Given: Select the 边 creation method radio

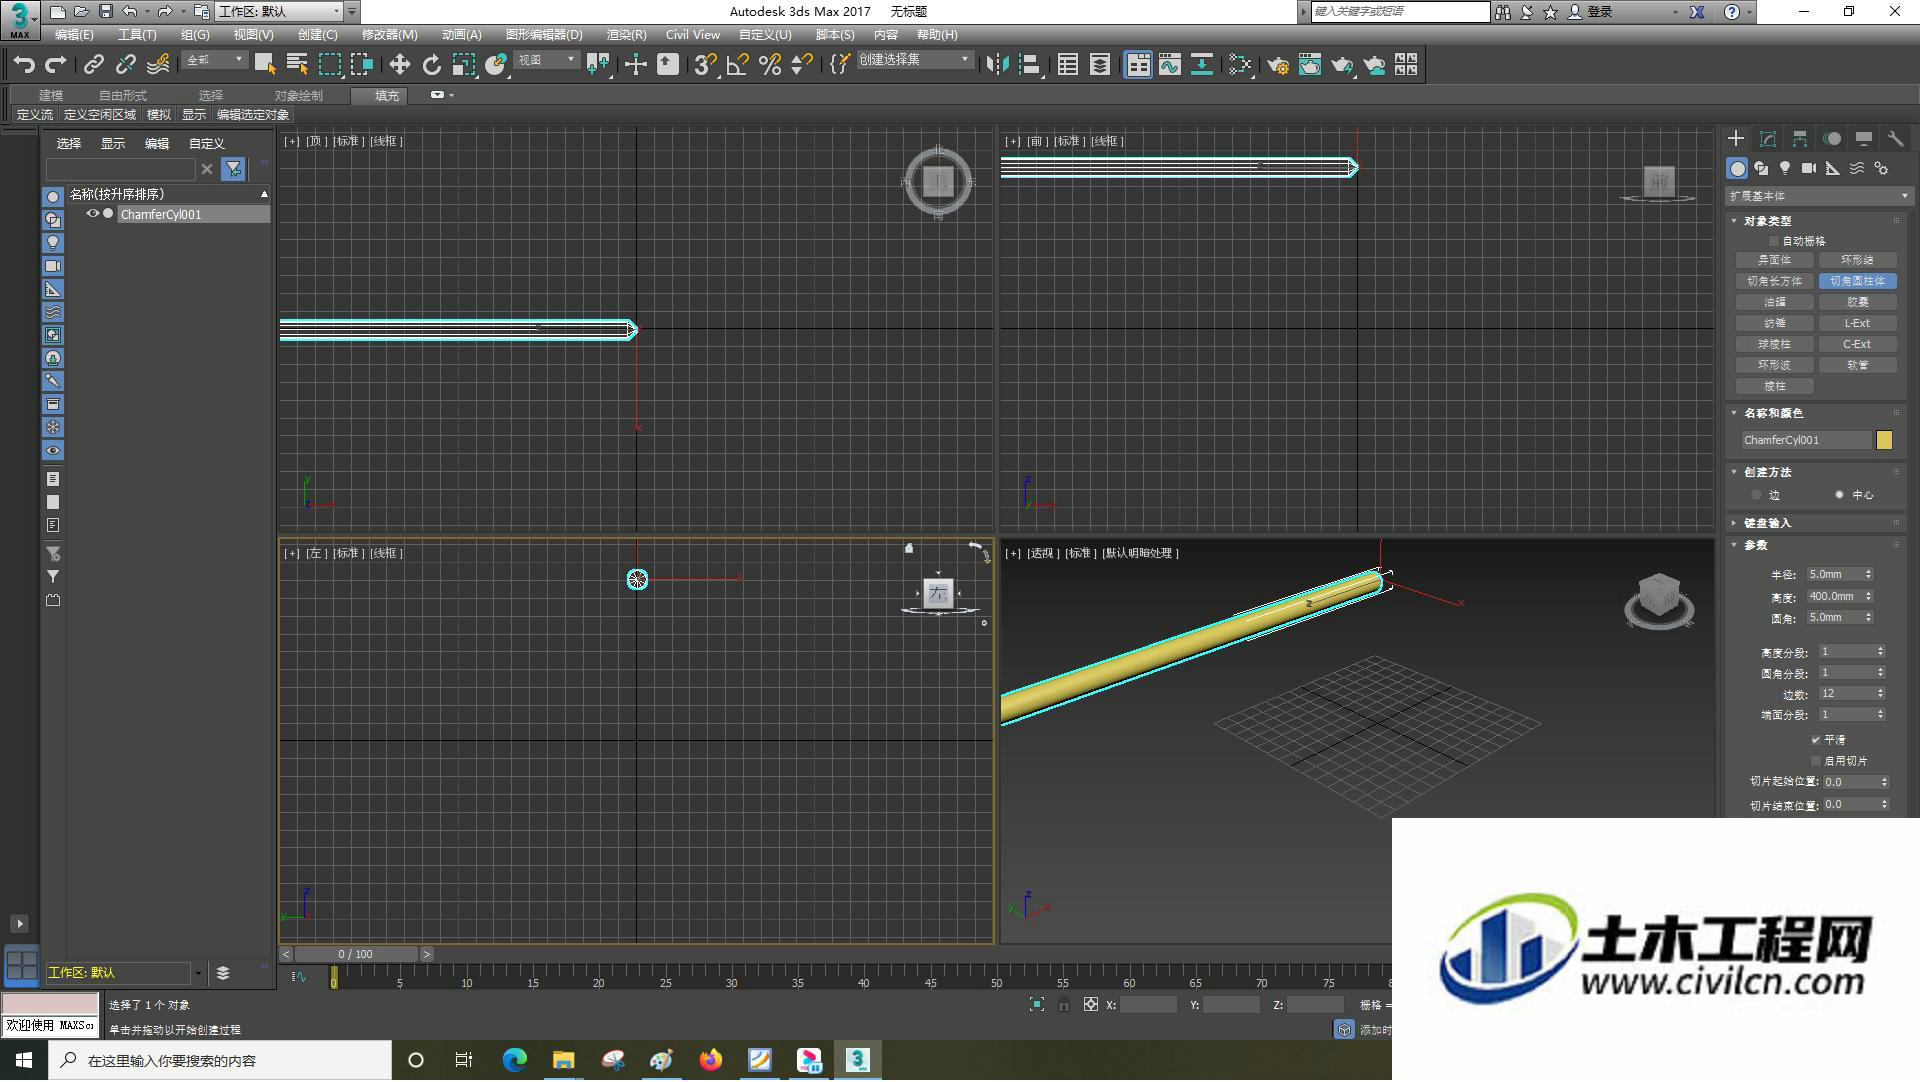Looking at the screenshot, I should pos(1756,495).
